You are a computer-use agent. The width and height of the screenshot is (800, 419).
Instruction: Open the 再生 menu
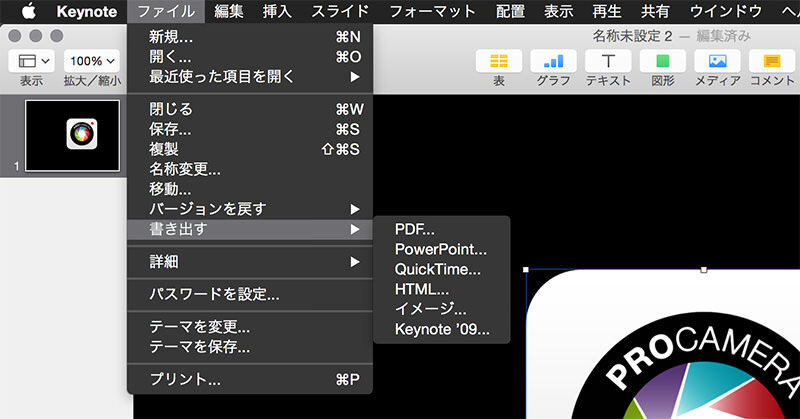coord(607,11)
